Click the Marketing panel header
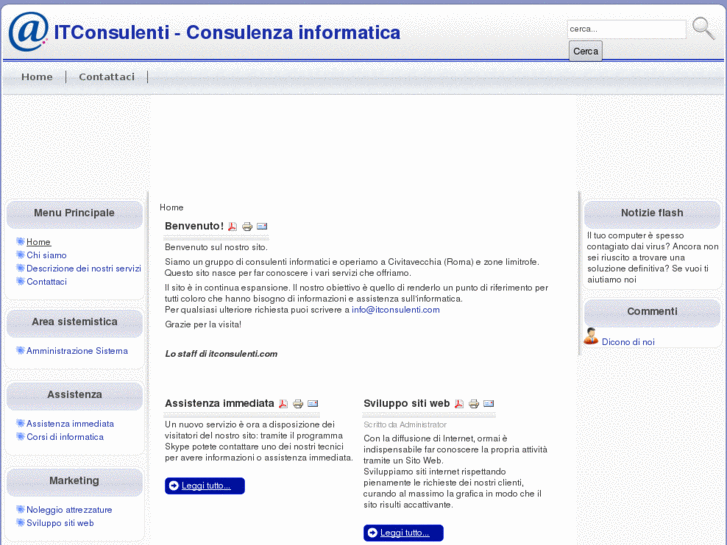Image resolution: width=727 pixels, height=545 pixels. [x=74, y=481]
